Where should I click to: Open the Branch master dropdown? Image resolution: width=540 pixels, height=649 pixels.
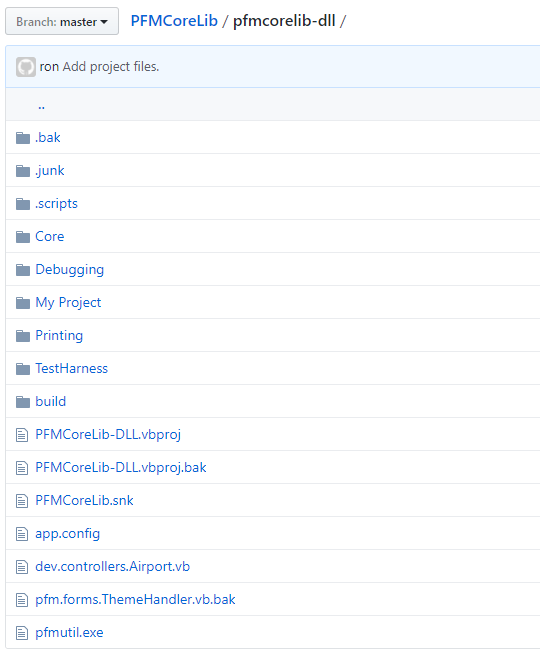click(x=62, y=22)
